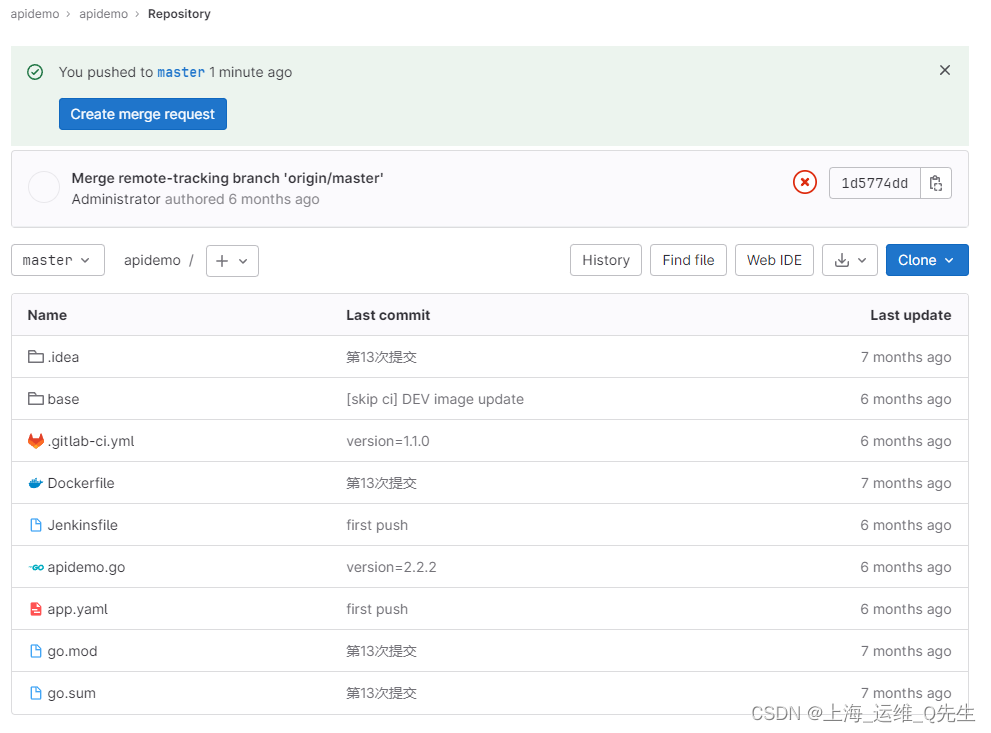
Task: Click the 'version=1.1.0' commit message
Action: [387, 441]
